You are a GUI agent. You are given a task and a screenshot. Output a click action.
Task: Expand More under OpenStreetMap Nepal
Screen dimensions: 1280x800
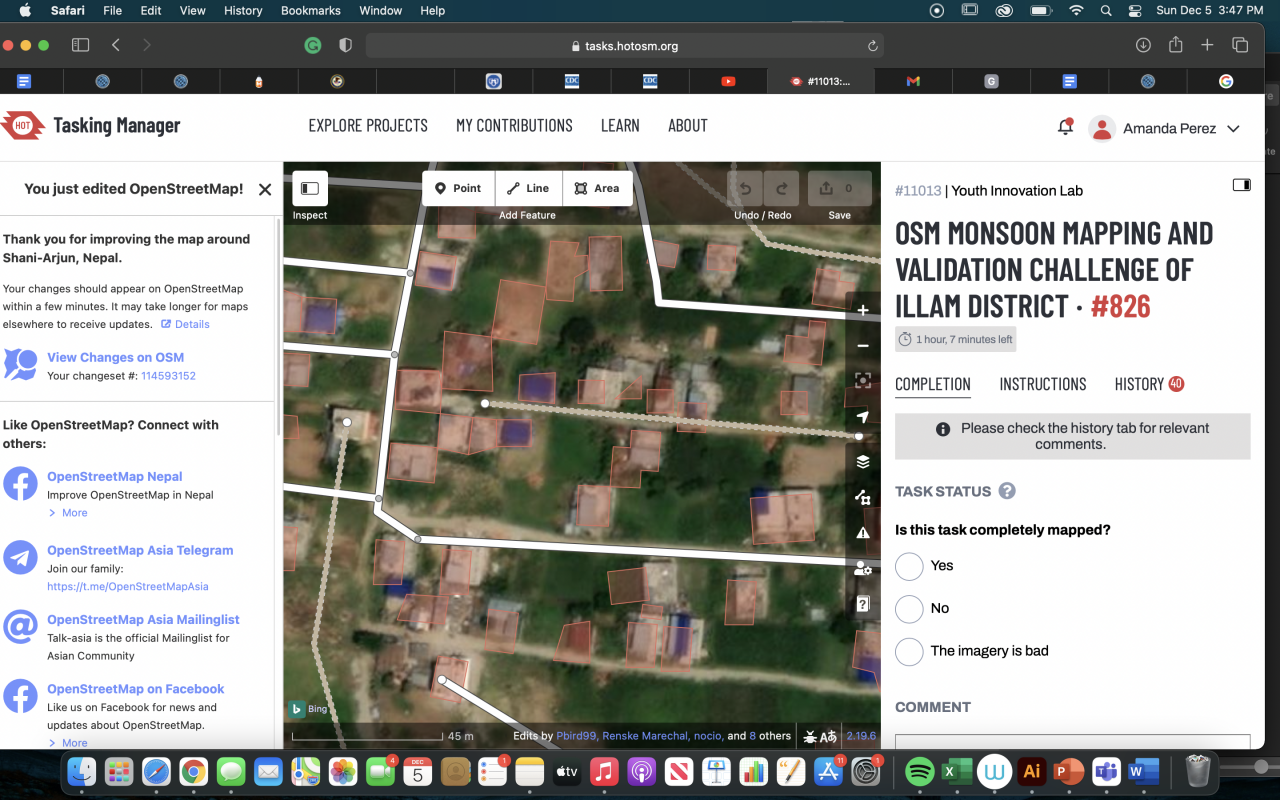[74, 513]
